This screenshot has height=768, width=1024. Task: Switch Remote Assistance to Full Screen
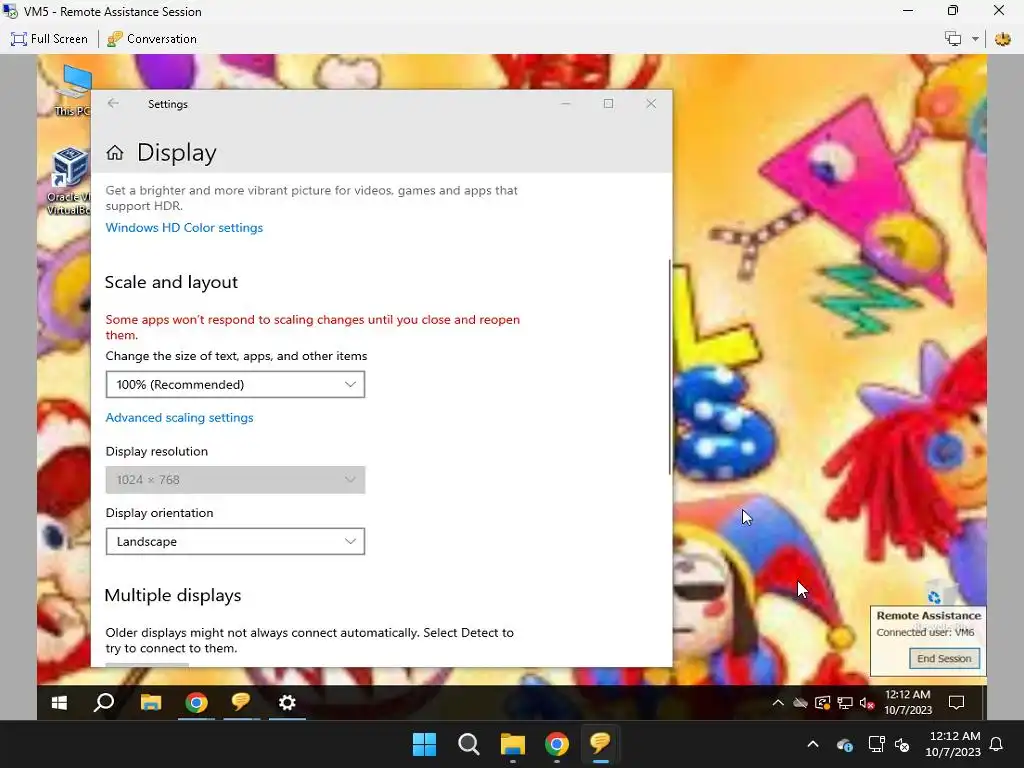(49, 39)
